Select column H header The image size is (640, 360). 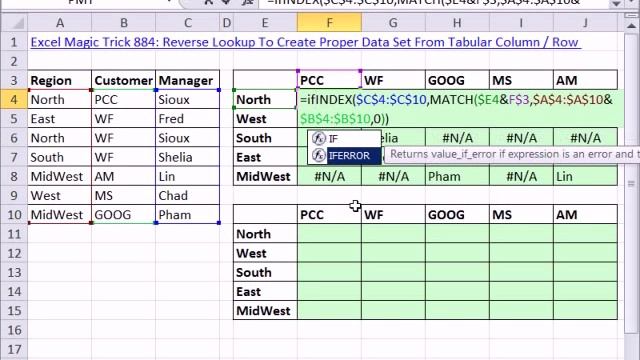pyautogui.click(x=457, y=23)
